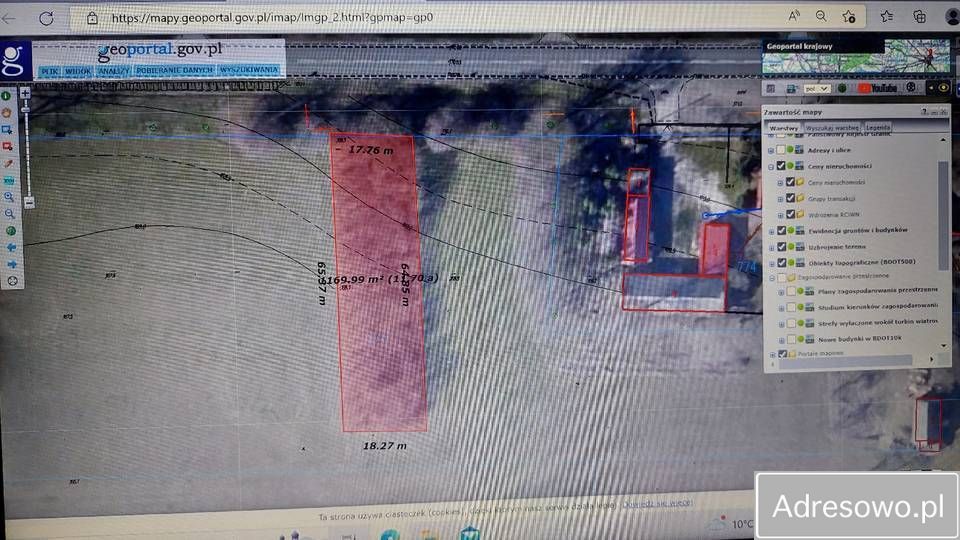Image resolution: width=960 pixels, height=540 pixels.
Task: Click the compass icon at toolbar bottom
Action: [x=12, y=281]
